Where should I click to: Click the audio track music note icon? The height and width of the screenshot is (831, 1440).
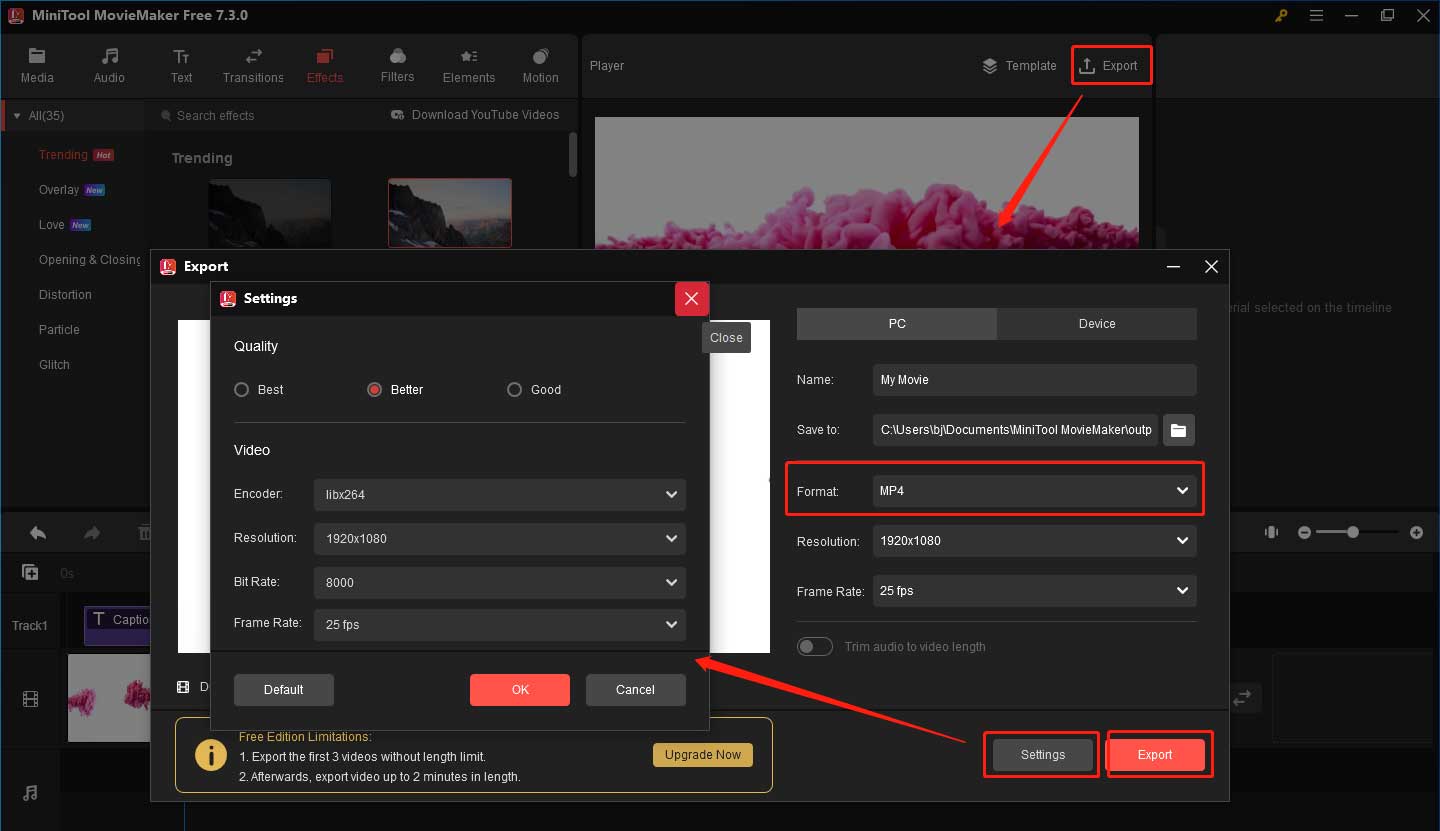tap(30, 793)
